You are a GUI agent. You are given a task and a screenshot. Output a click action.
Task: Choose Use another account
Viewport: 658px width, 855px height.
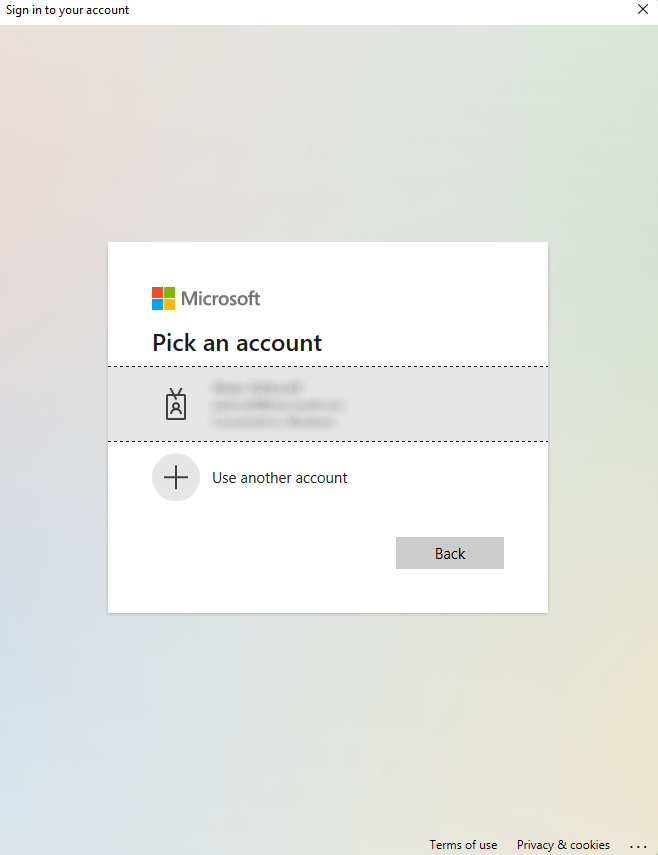pos(279,477)
